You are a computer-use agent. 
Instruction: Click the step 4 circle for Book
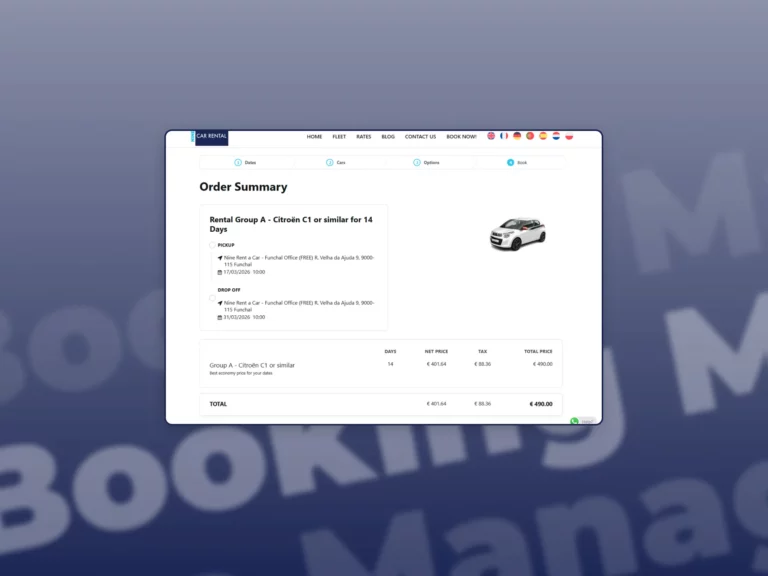coord(510,163)
